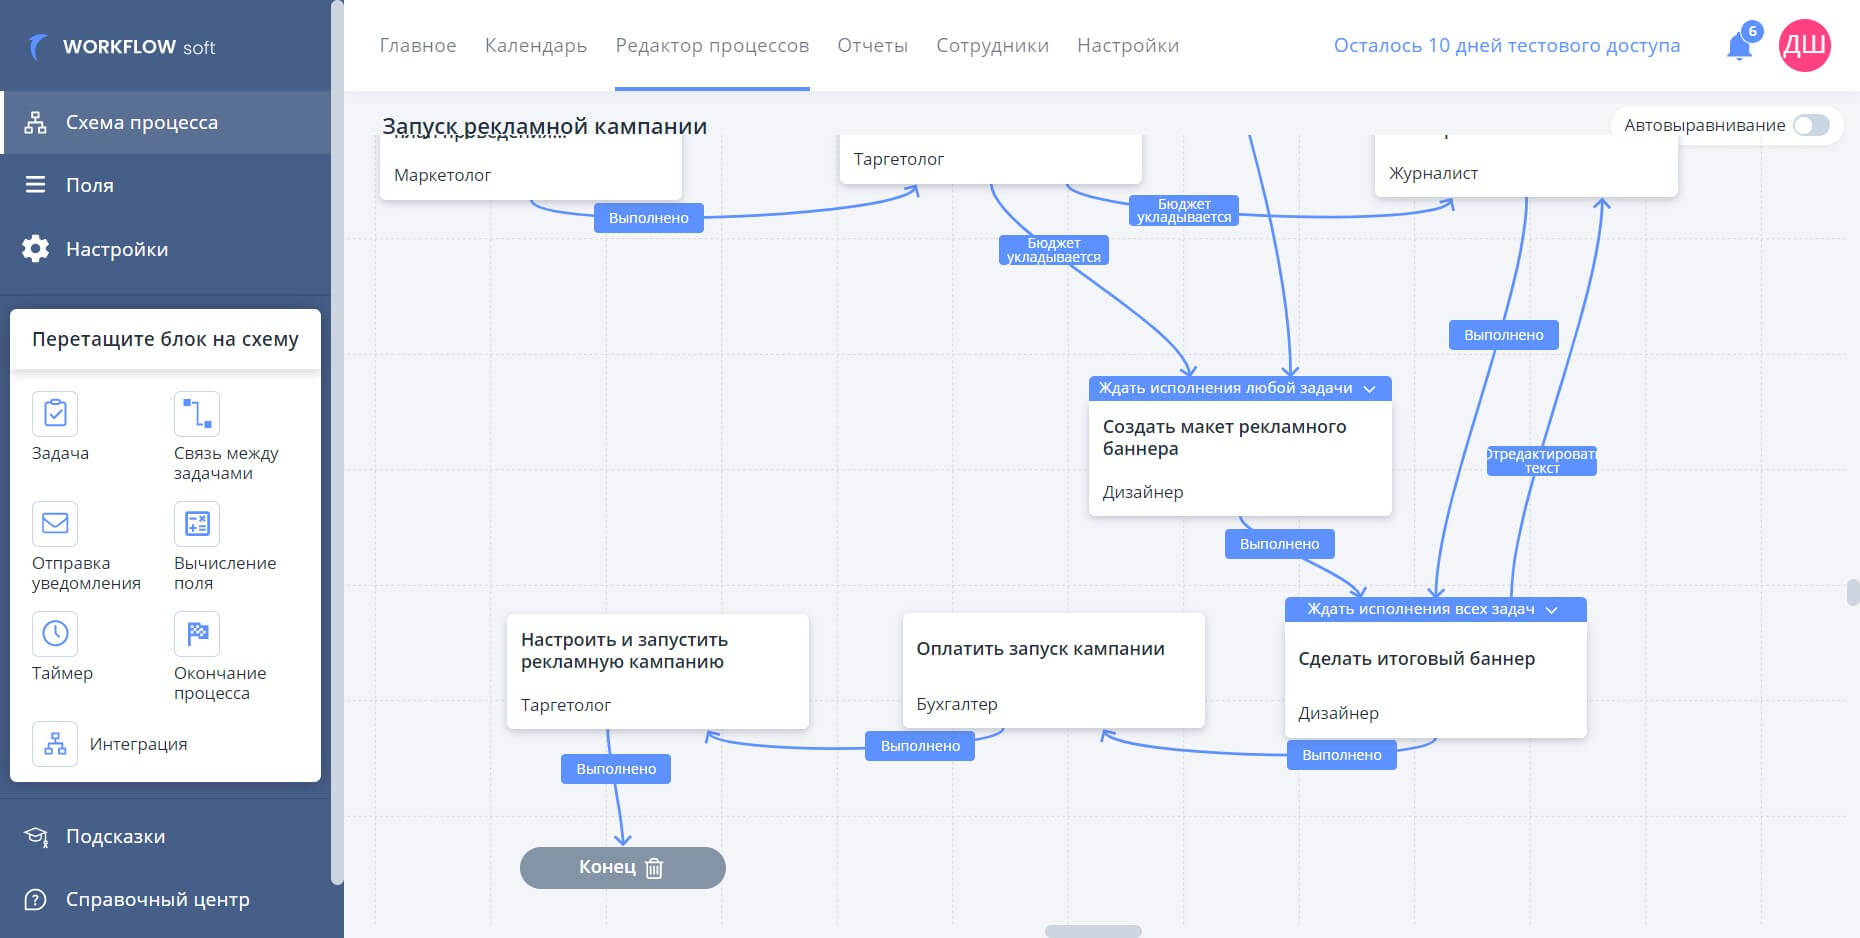Pick the Отправка уведомления envelope icon

coord(55,523)
